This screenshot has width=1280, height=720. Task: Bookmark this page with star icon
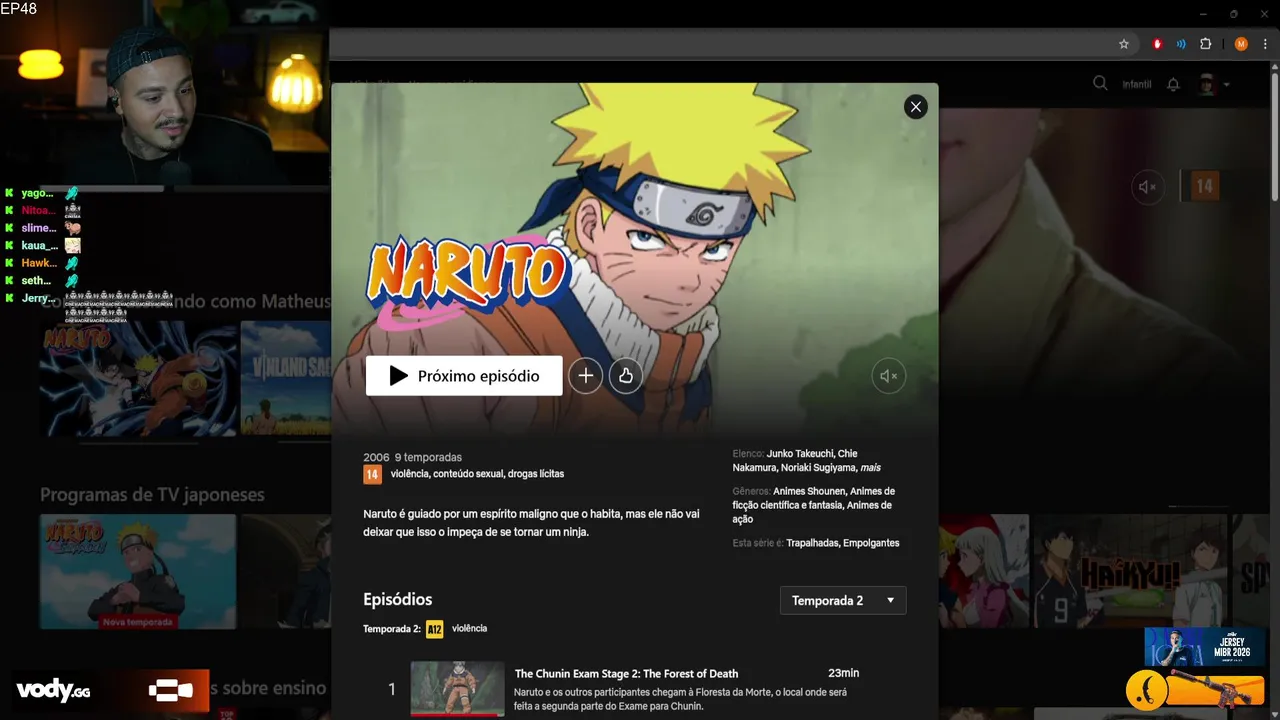[1124, 44]
